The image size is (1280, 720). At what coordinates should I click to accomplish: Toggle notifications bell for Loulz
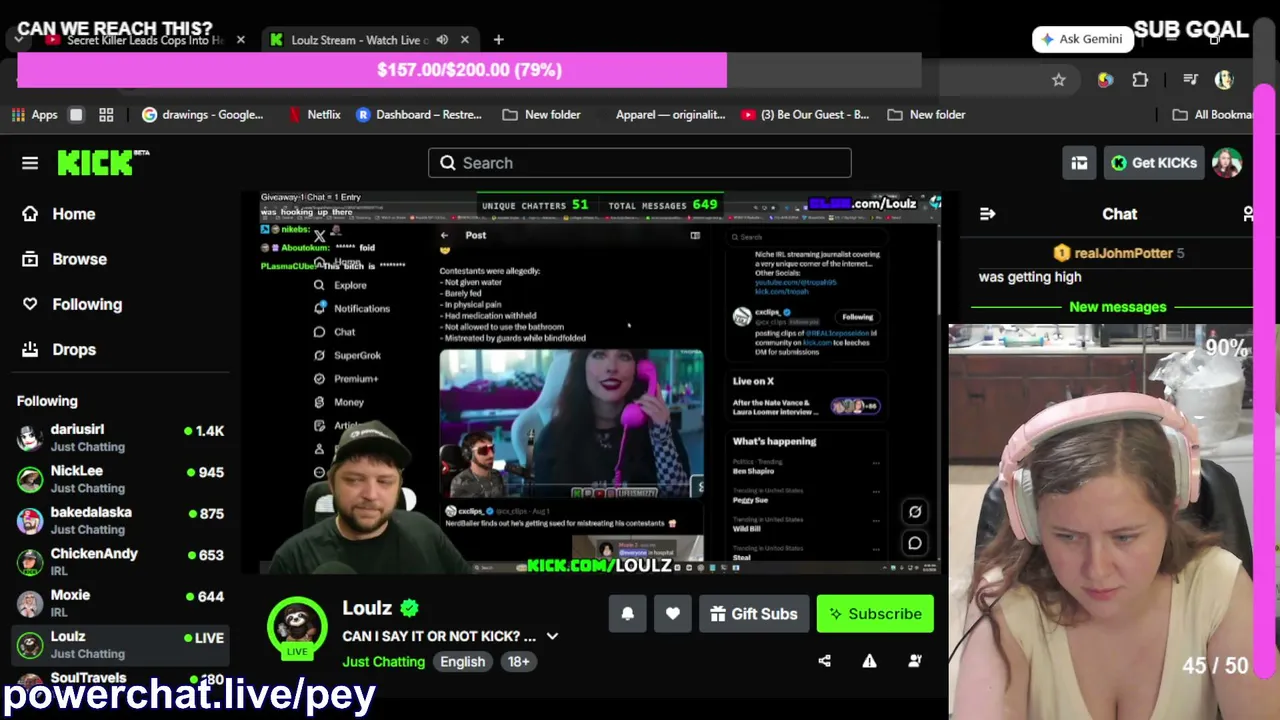(x=628, y=614)
